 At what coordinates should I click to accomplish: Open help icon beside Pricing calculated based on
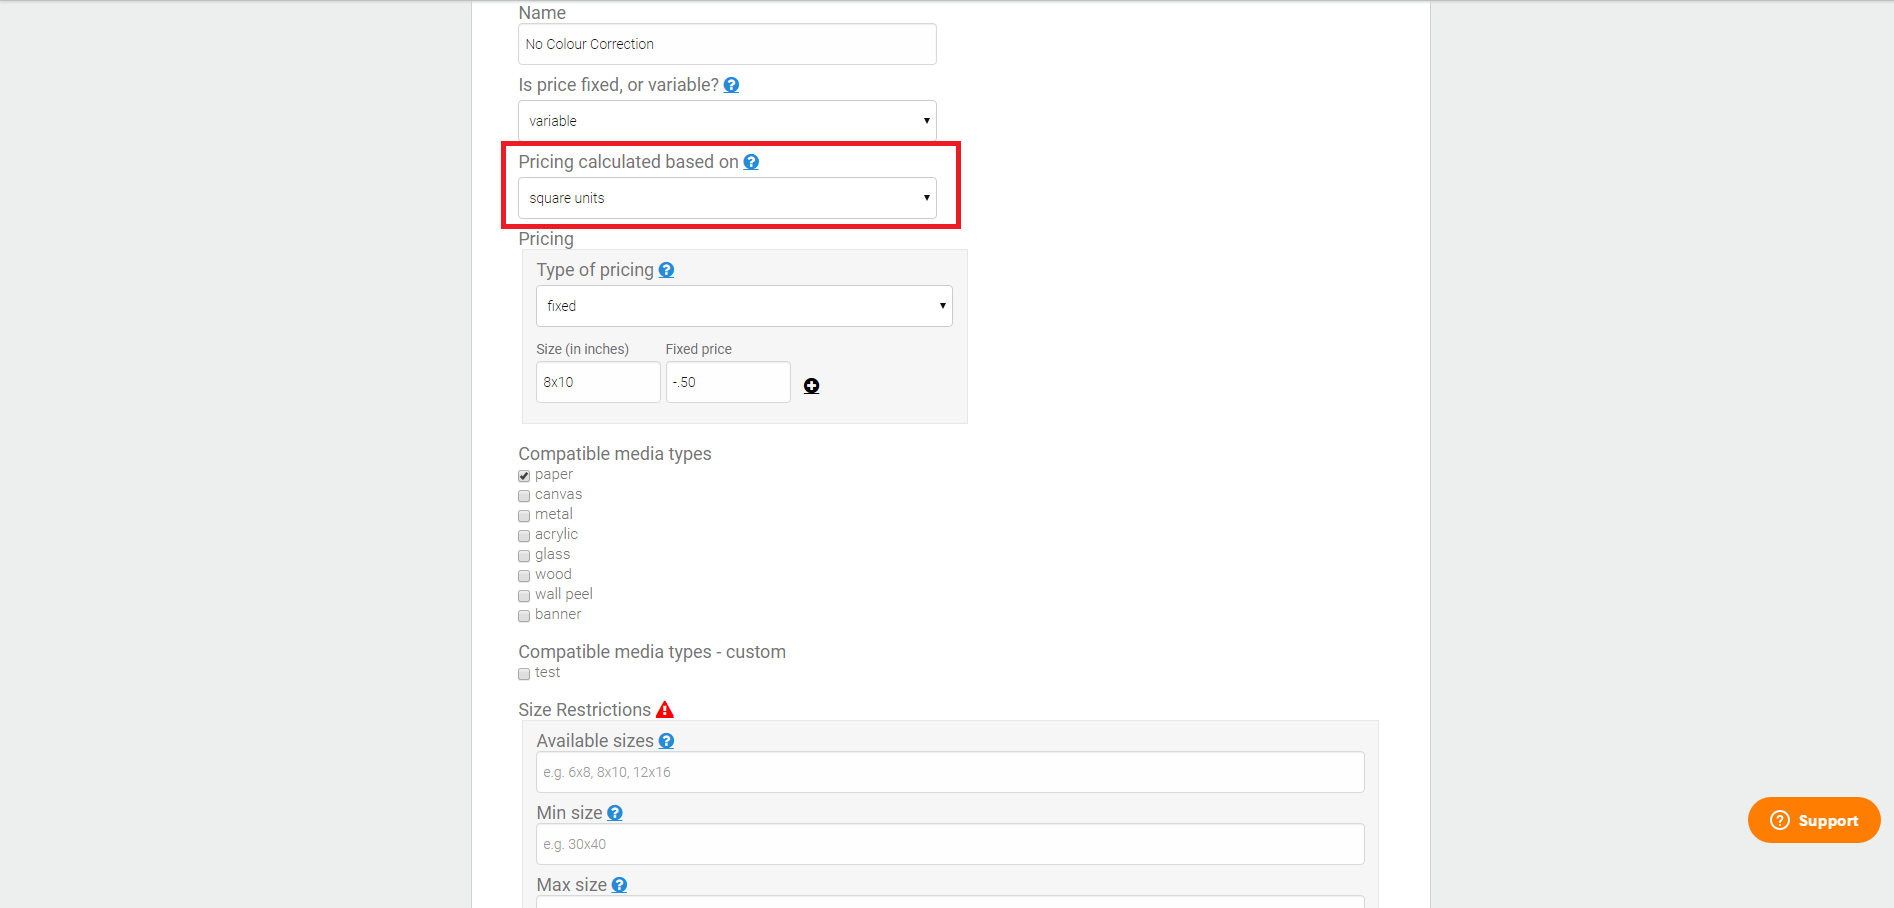pyautogui.click(x=751, y=162)
